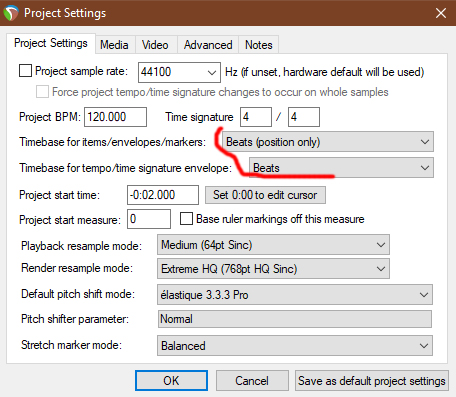Enable the Project sample rate checkbox
Image resolution: width=456 pixels, height=397 pixels.
(x=25, y=71)
